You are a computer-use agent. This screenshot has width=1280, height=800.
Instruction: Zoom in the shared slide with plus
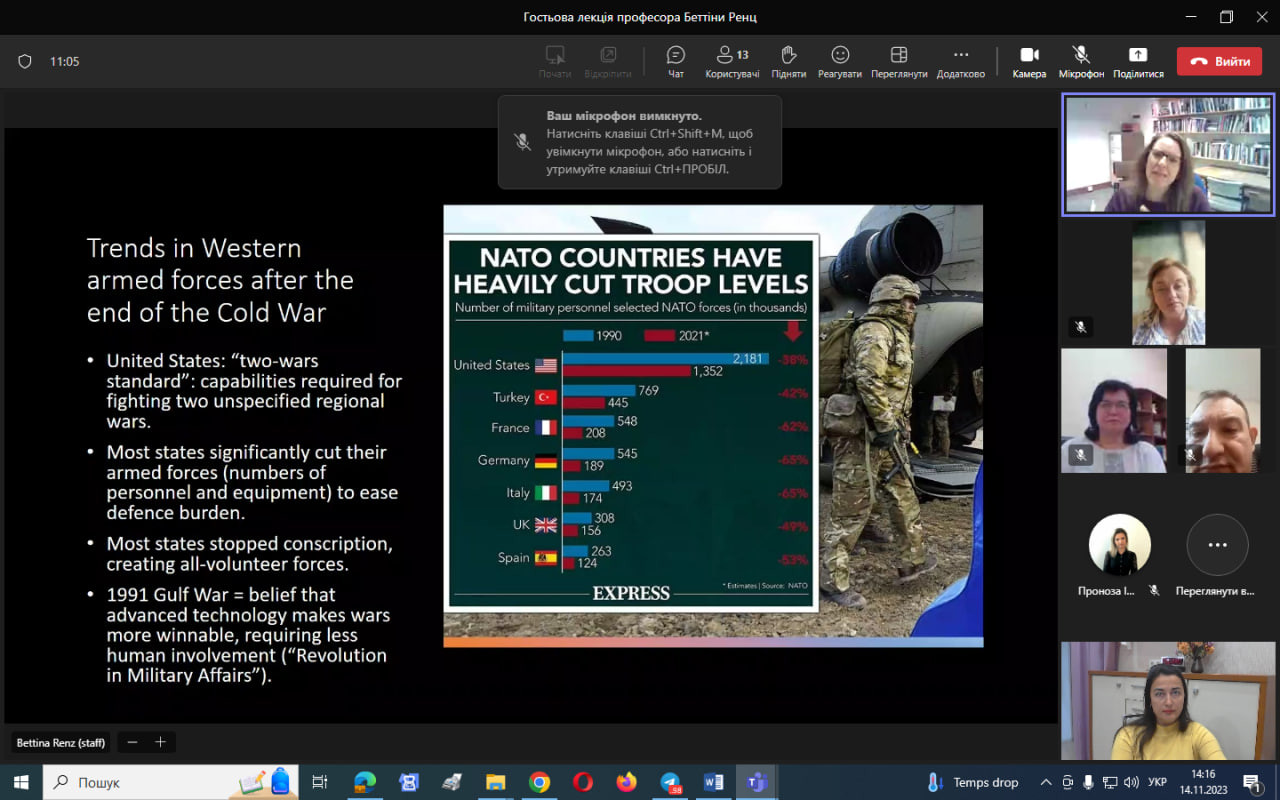(160, 742)
